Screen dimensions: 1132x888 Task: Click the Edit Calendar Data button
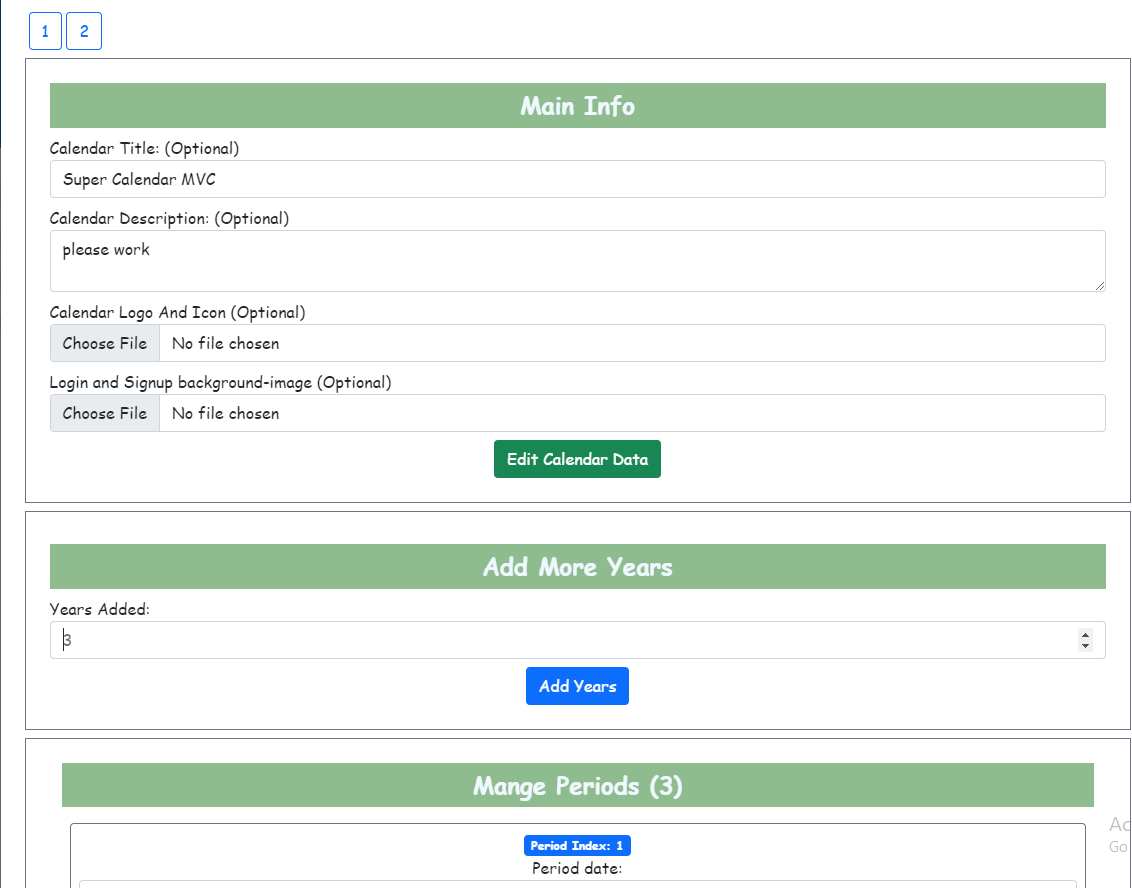pyautogui.click(x=577, y=459)
